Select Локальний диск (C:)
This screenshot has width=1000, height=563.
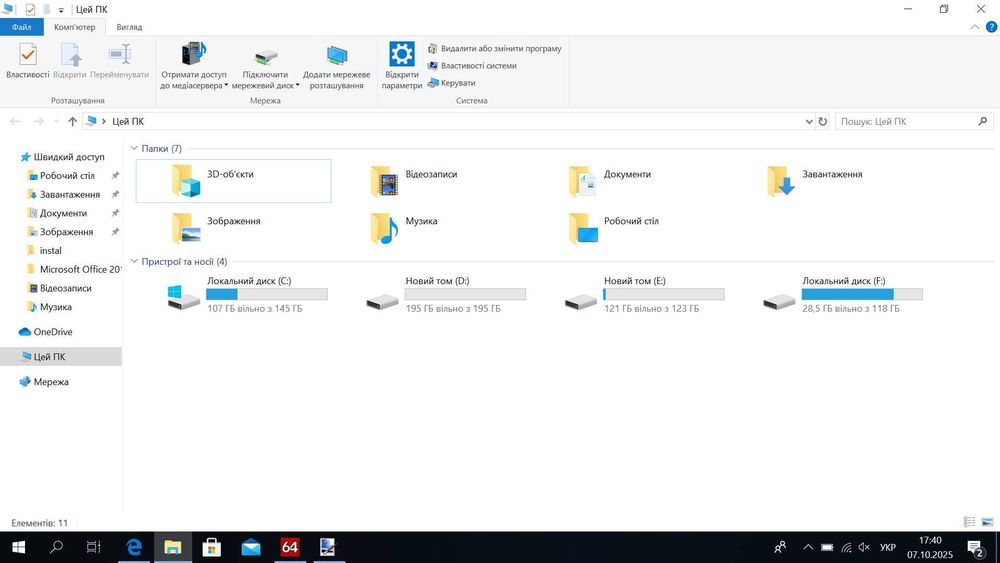247,295
